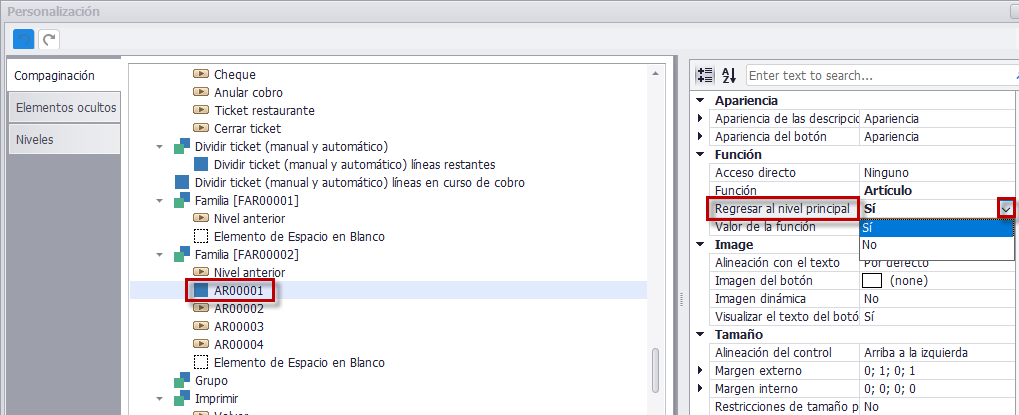1019x415 pixels.
Task: Select the Cerrar ticket tree row
Action: click(389, 129)
